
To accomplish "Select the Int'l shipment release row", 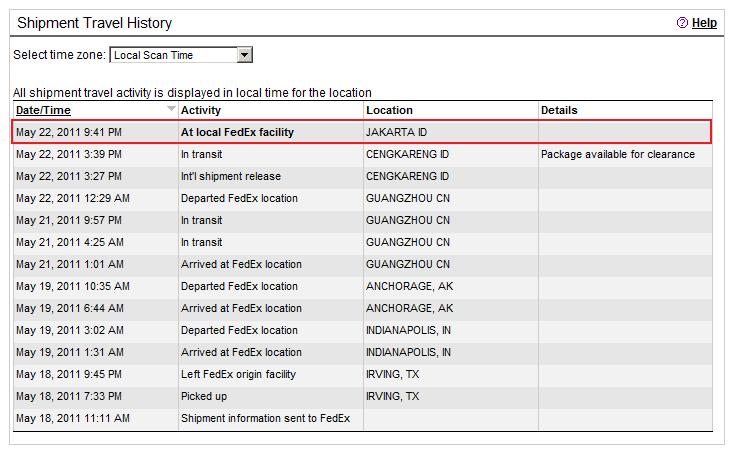I will click(x=361, y=177).
